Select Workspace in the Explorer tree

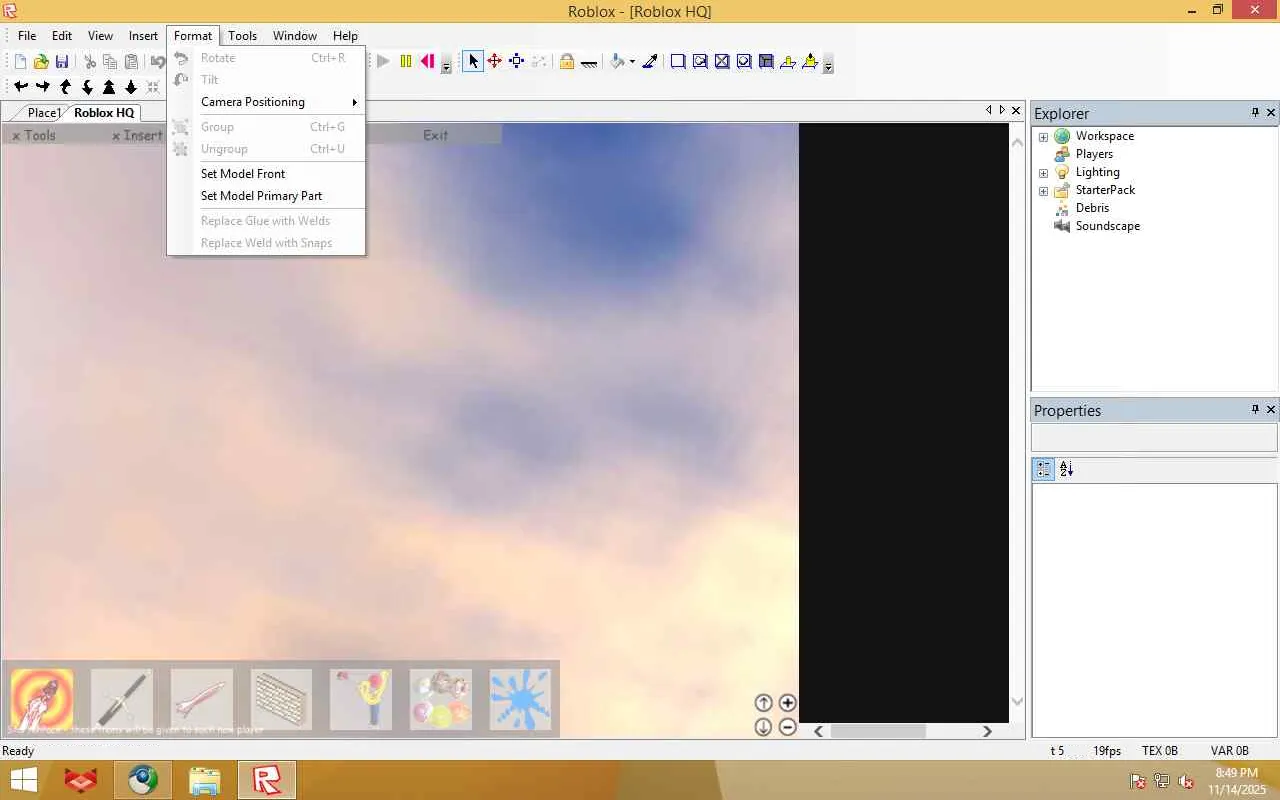click(x=1104, y=136)
